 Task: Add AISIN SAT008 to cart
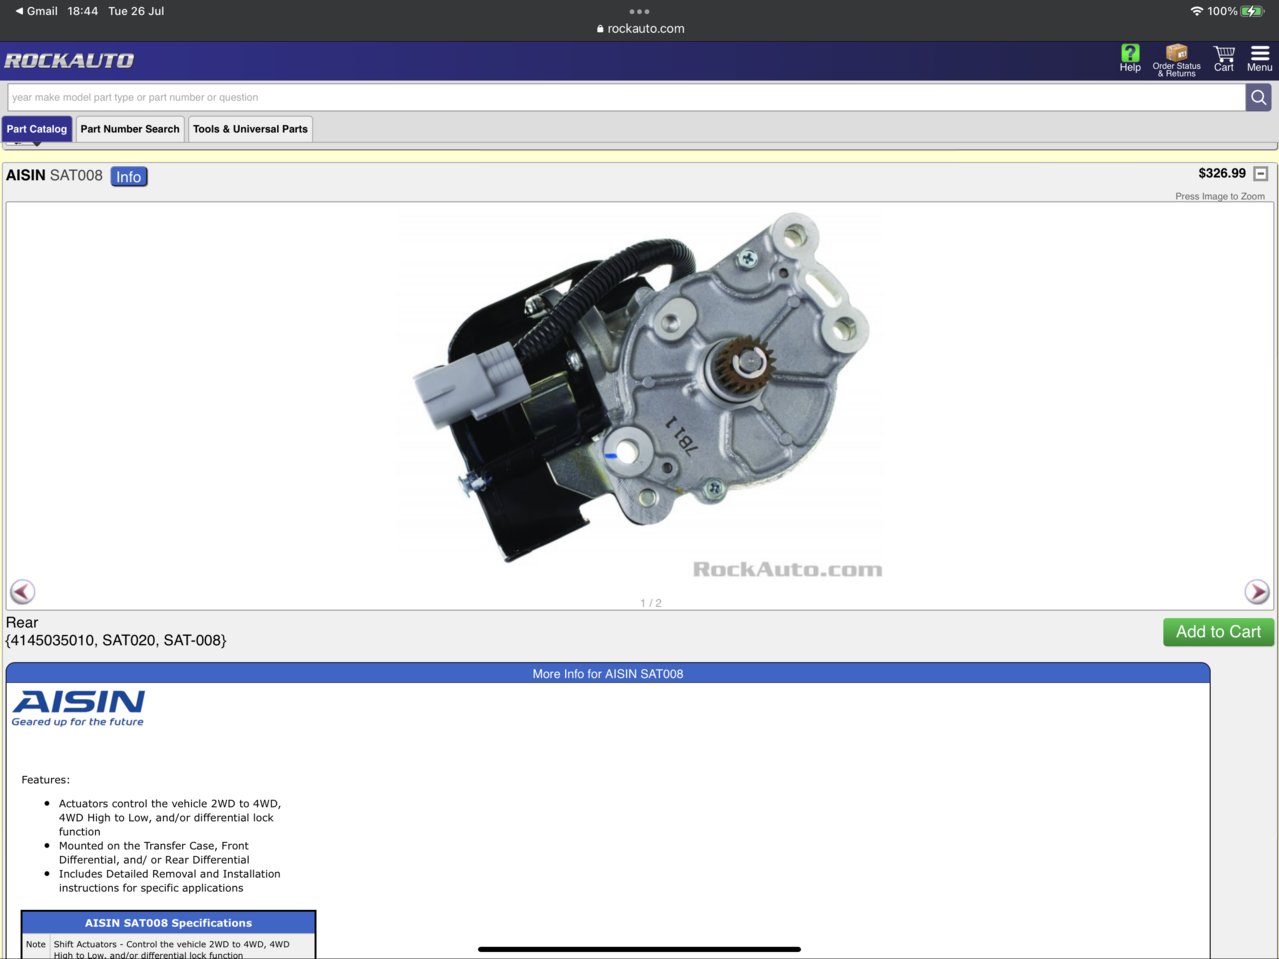pos(1218,632)
